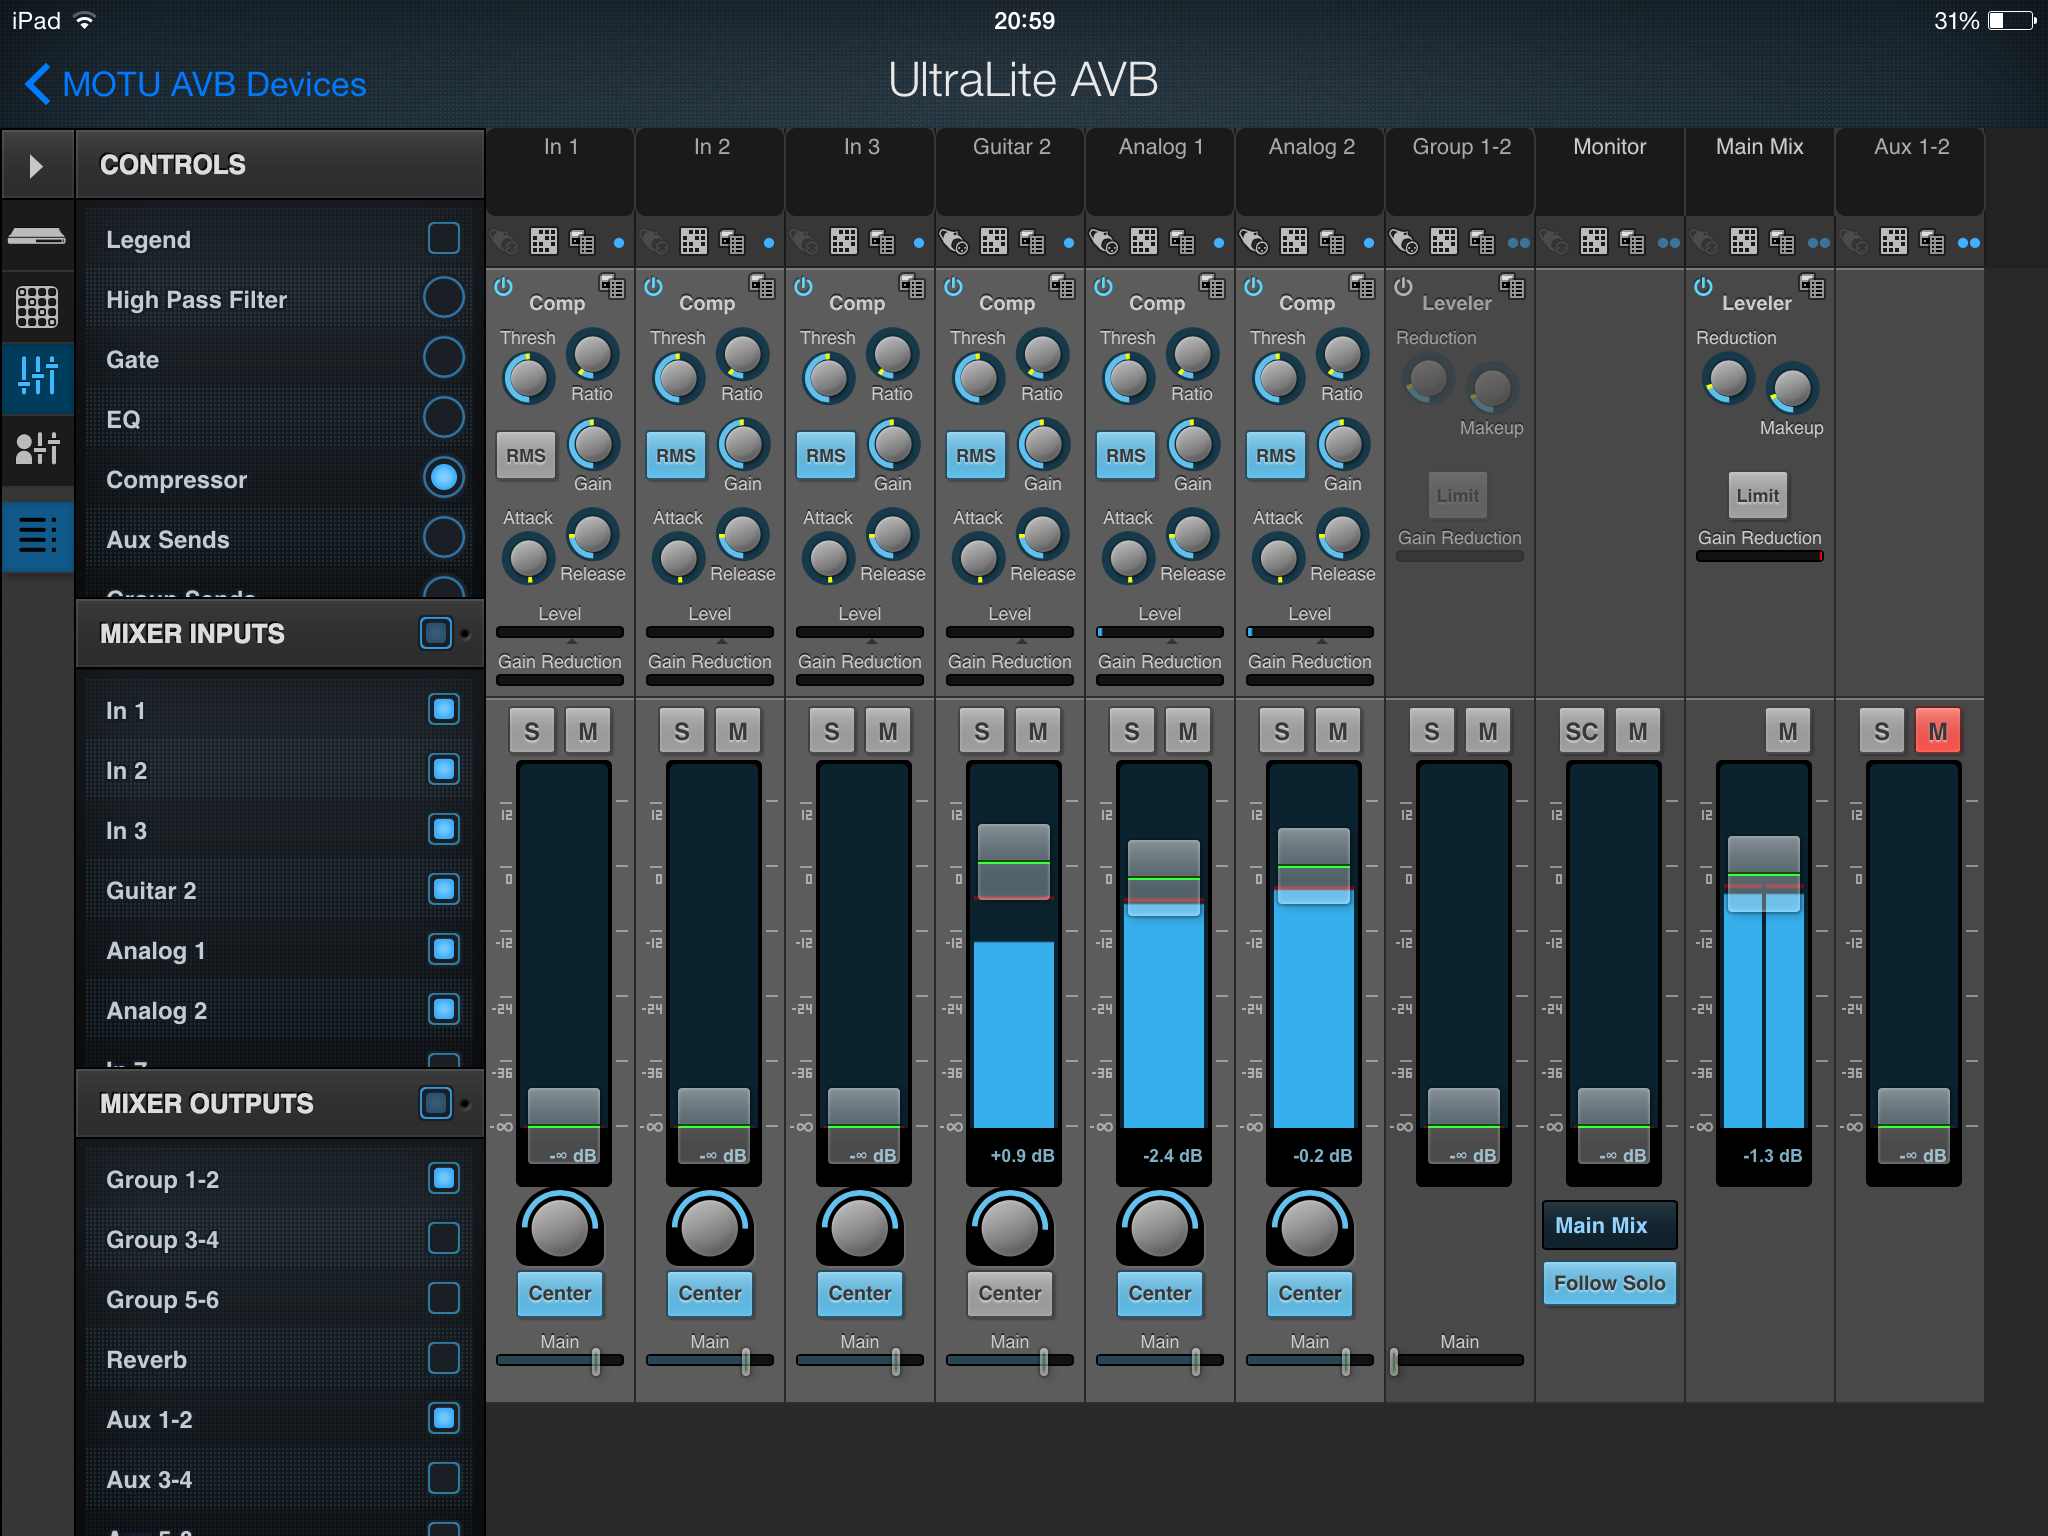
Task: Click Main Mix Makeup knob
Action: click(x=1792, y=388)
